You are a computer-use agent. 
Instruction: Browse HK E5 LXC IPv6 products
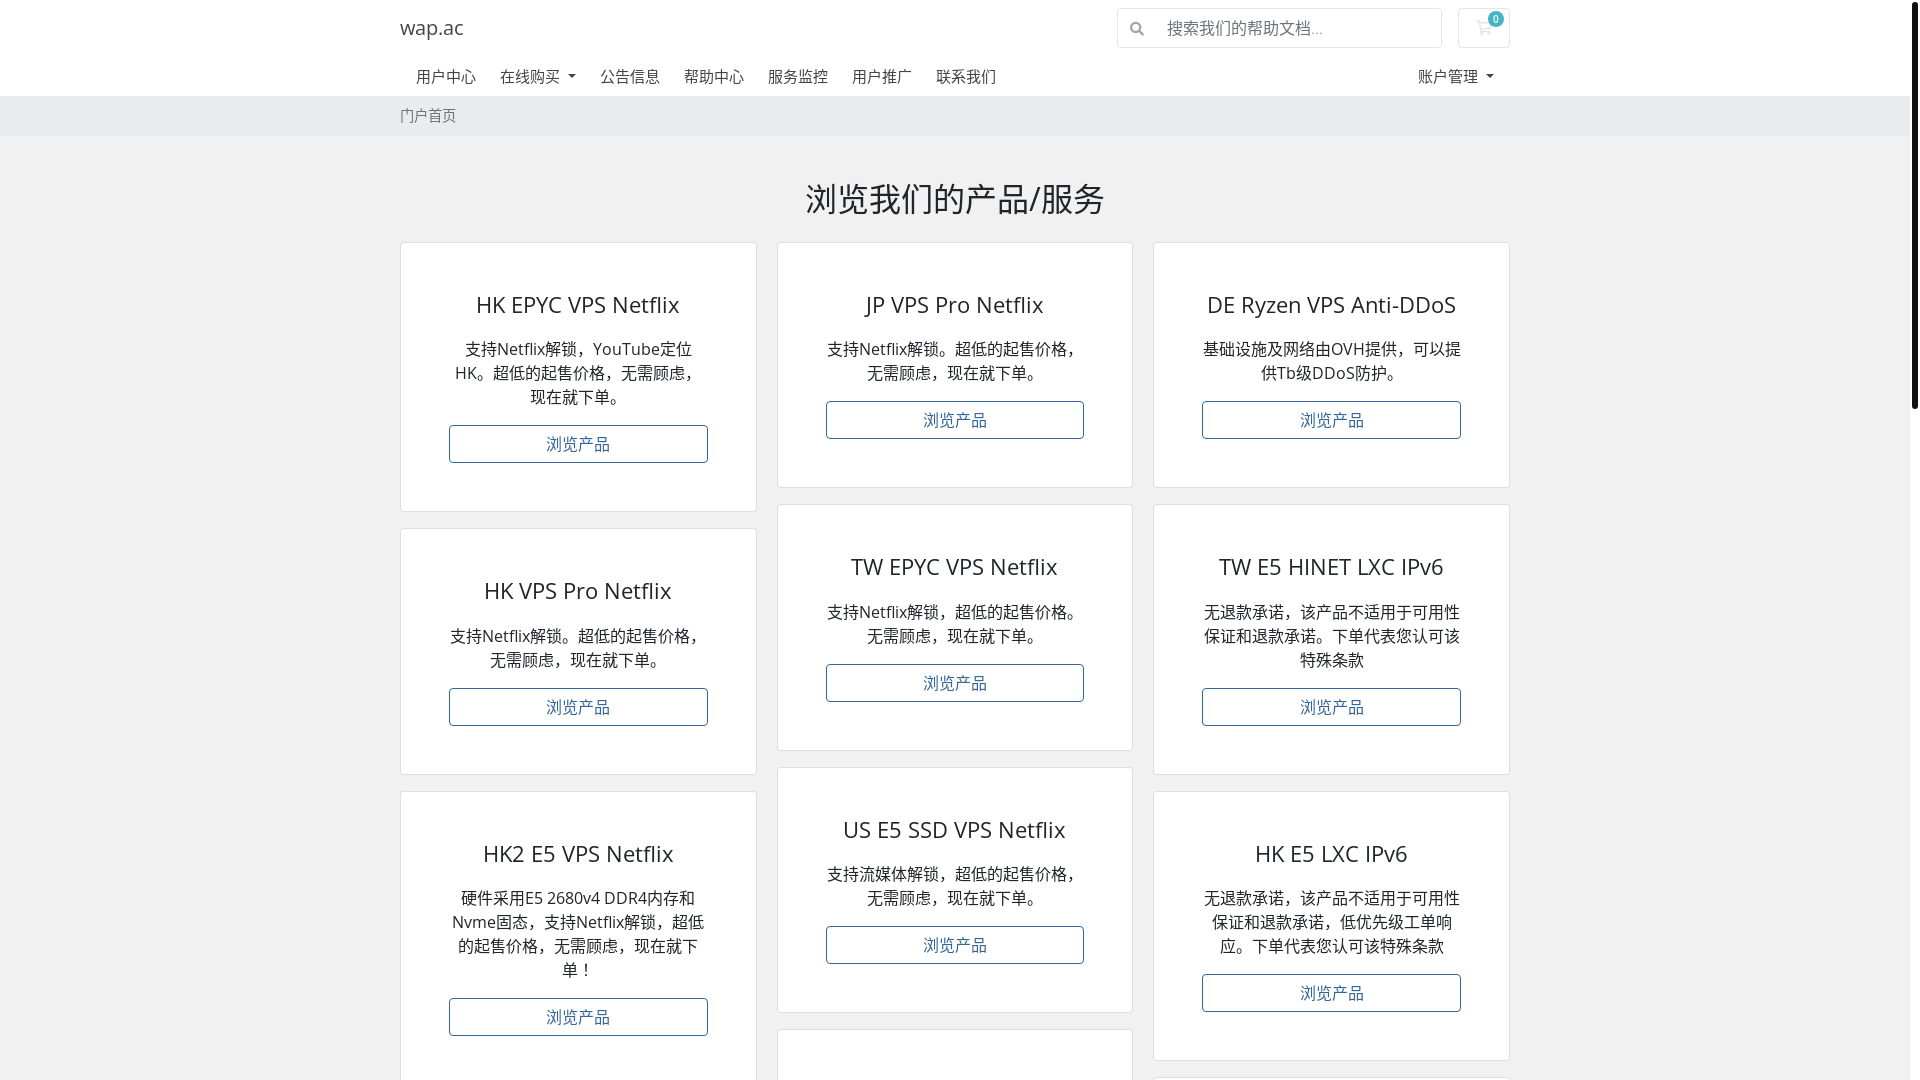point(1331,993)
